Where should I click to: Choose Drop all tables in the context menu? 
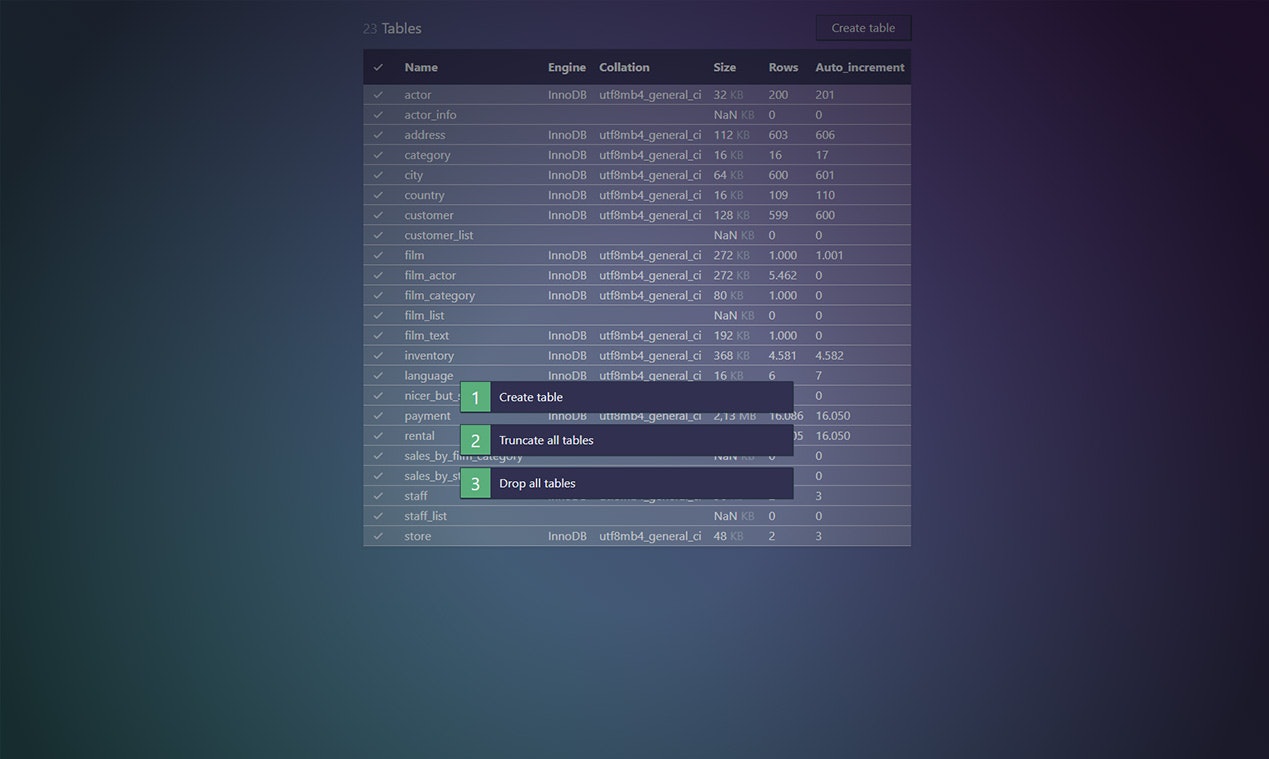click(627, 483)
